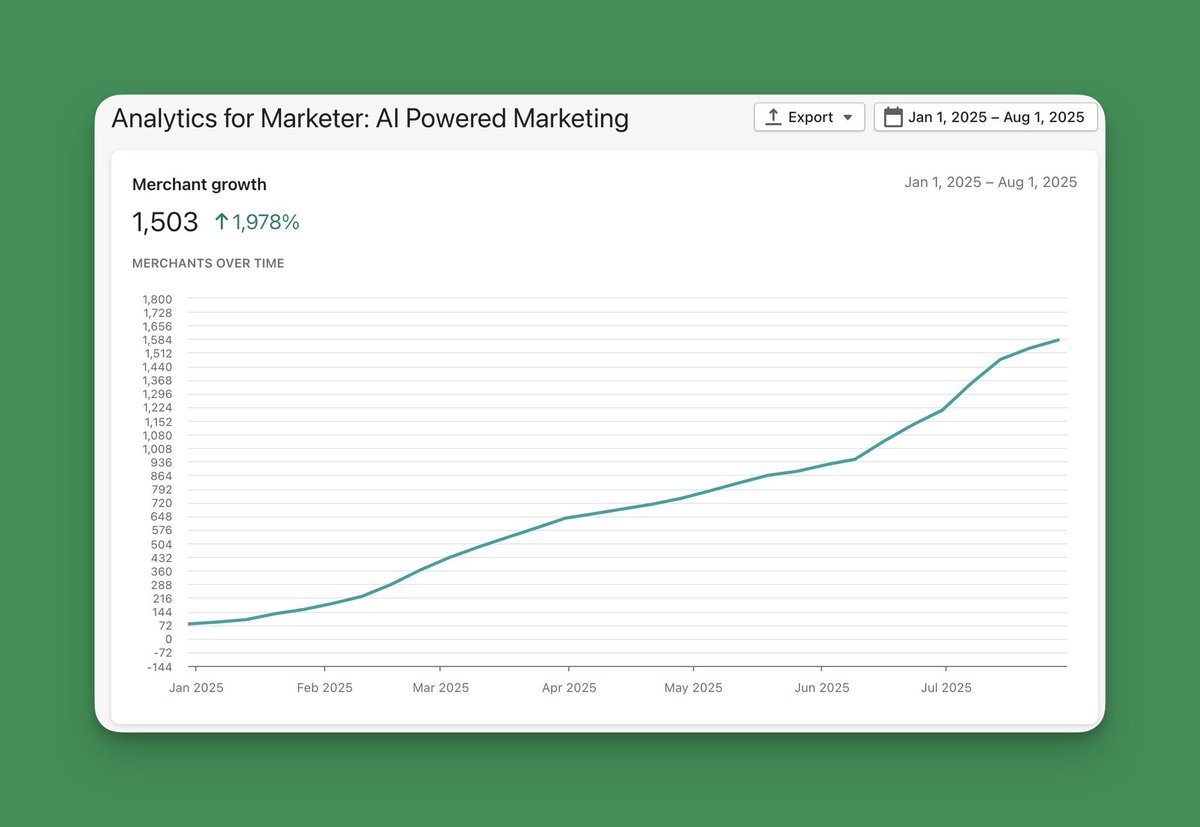The height and width of the screenshot is (827, 1200).
Task: Click the page title Analytics for Marketer
Action: (370, 118)
